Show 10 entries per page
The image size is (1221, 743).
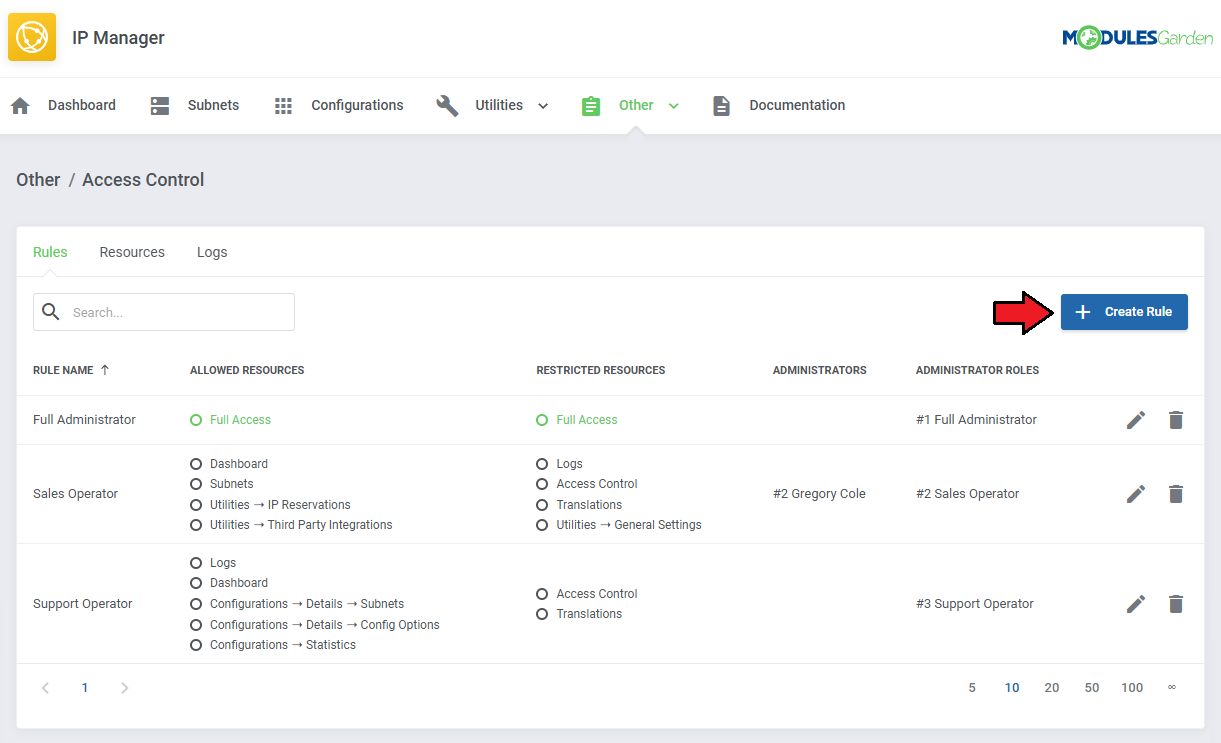[x=1012, y=688]
